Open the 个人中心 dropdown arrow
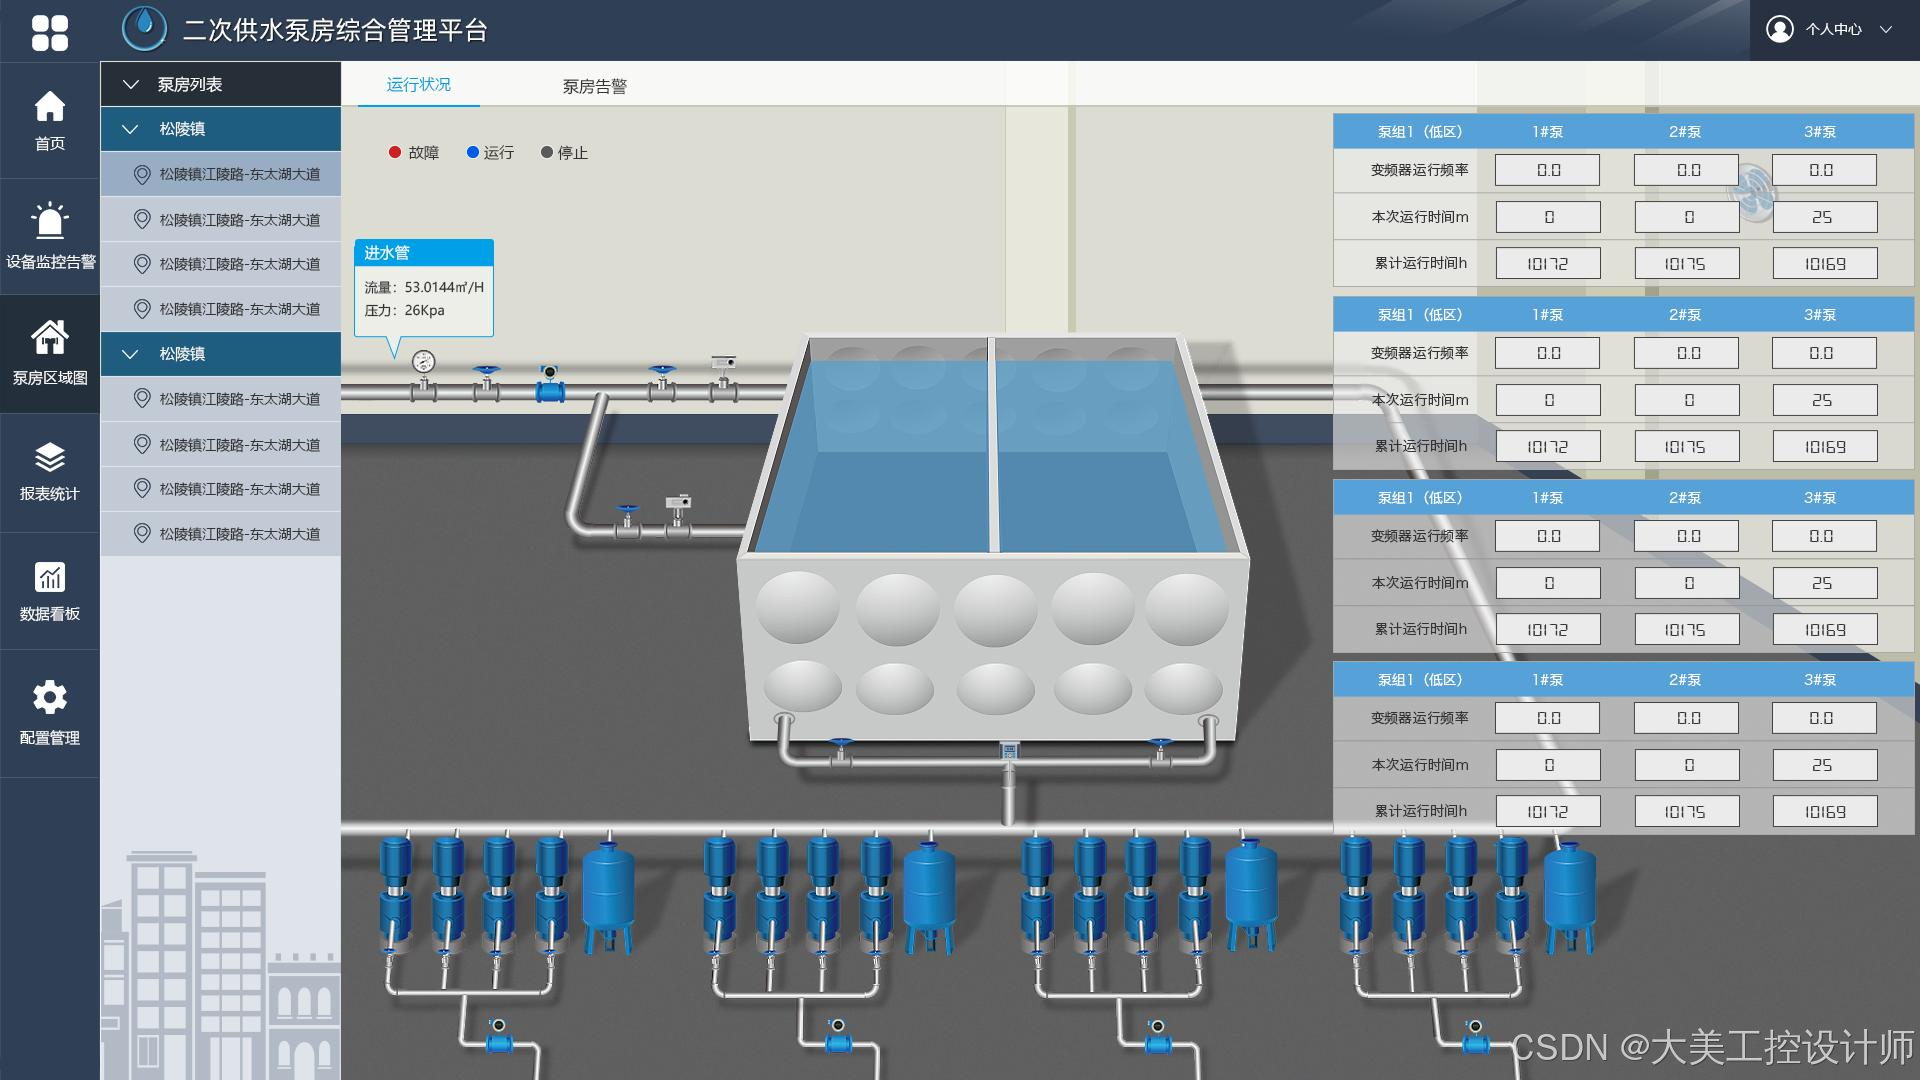This screenshot has width=1920, height=1080. pyautogui.click(x=1886, y=30)
